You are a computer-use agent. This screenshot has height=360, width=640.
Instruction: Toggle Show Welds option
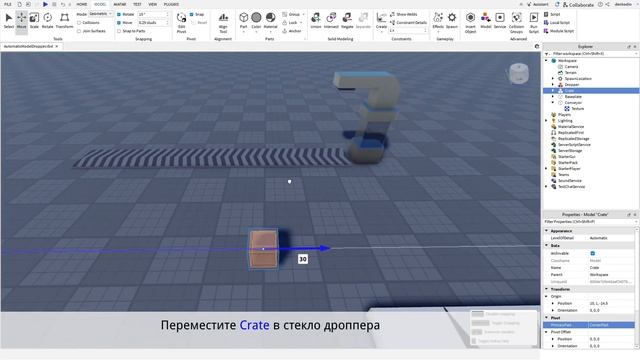(403, 14)
